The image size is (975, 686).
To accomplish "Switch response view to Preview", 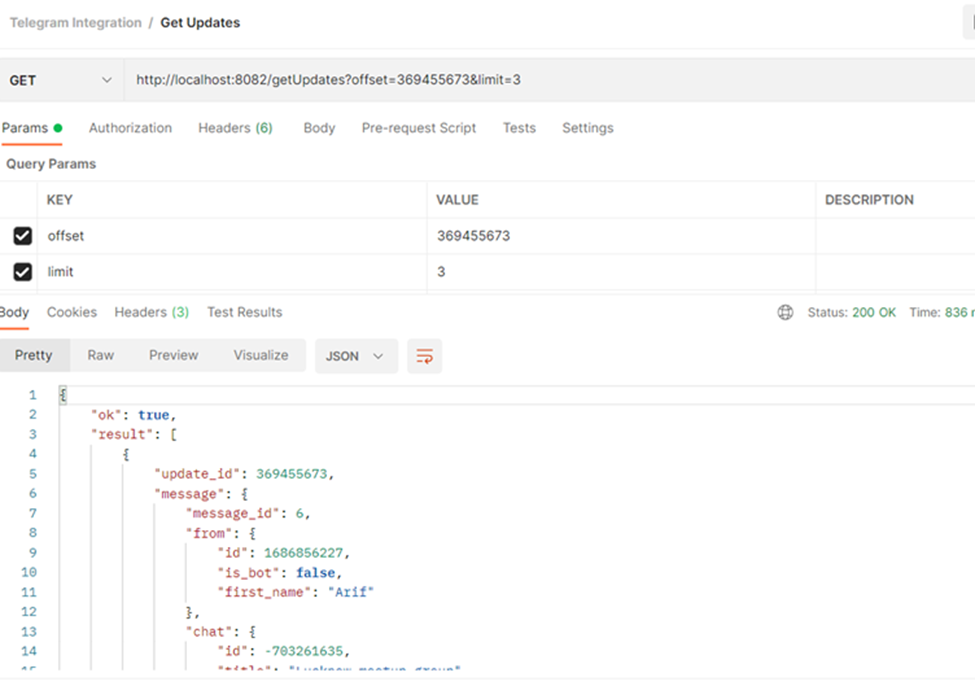I will [173, 355].
